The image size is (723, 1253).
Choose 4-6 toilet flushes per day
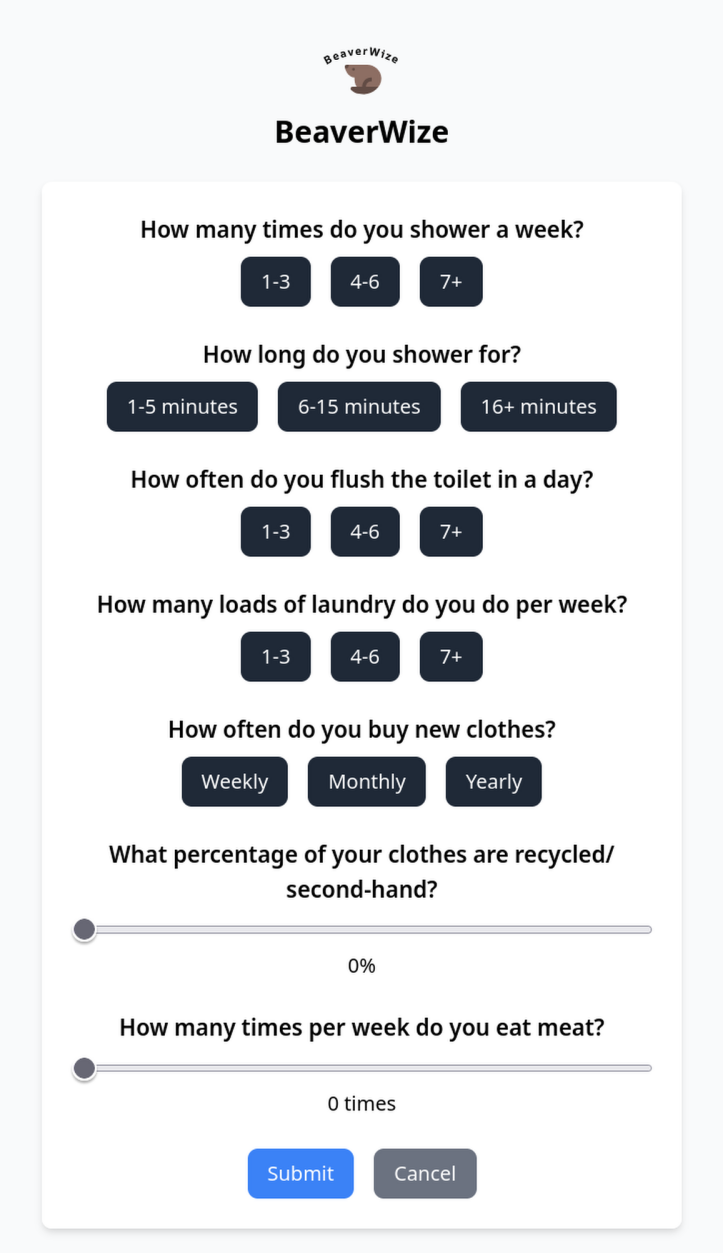point(365,532)
